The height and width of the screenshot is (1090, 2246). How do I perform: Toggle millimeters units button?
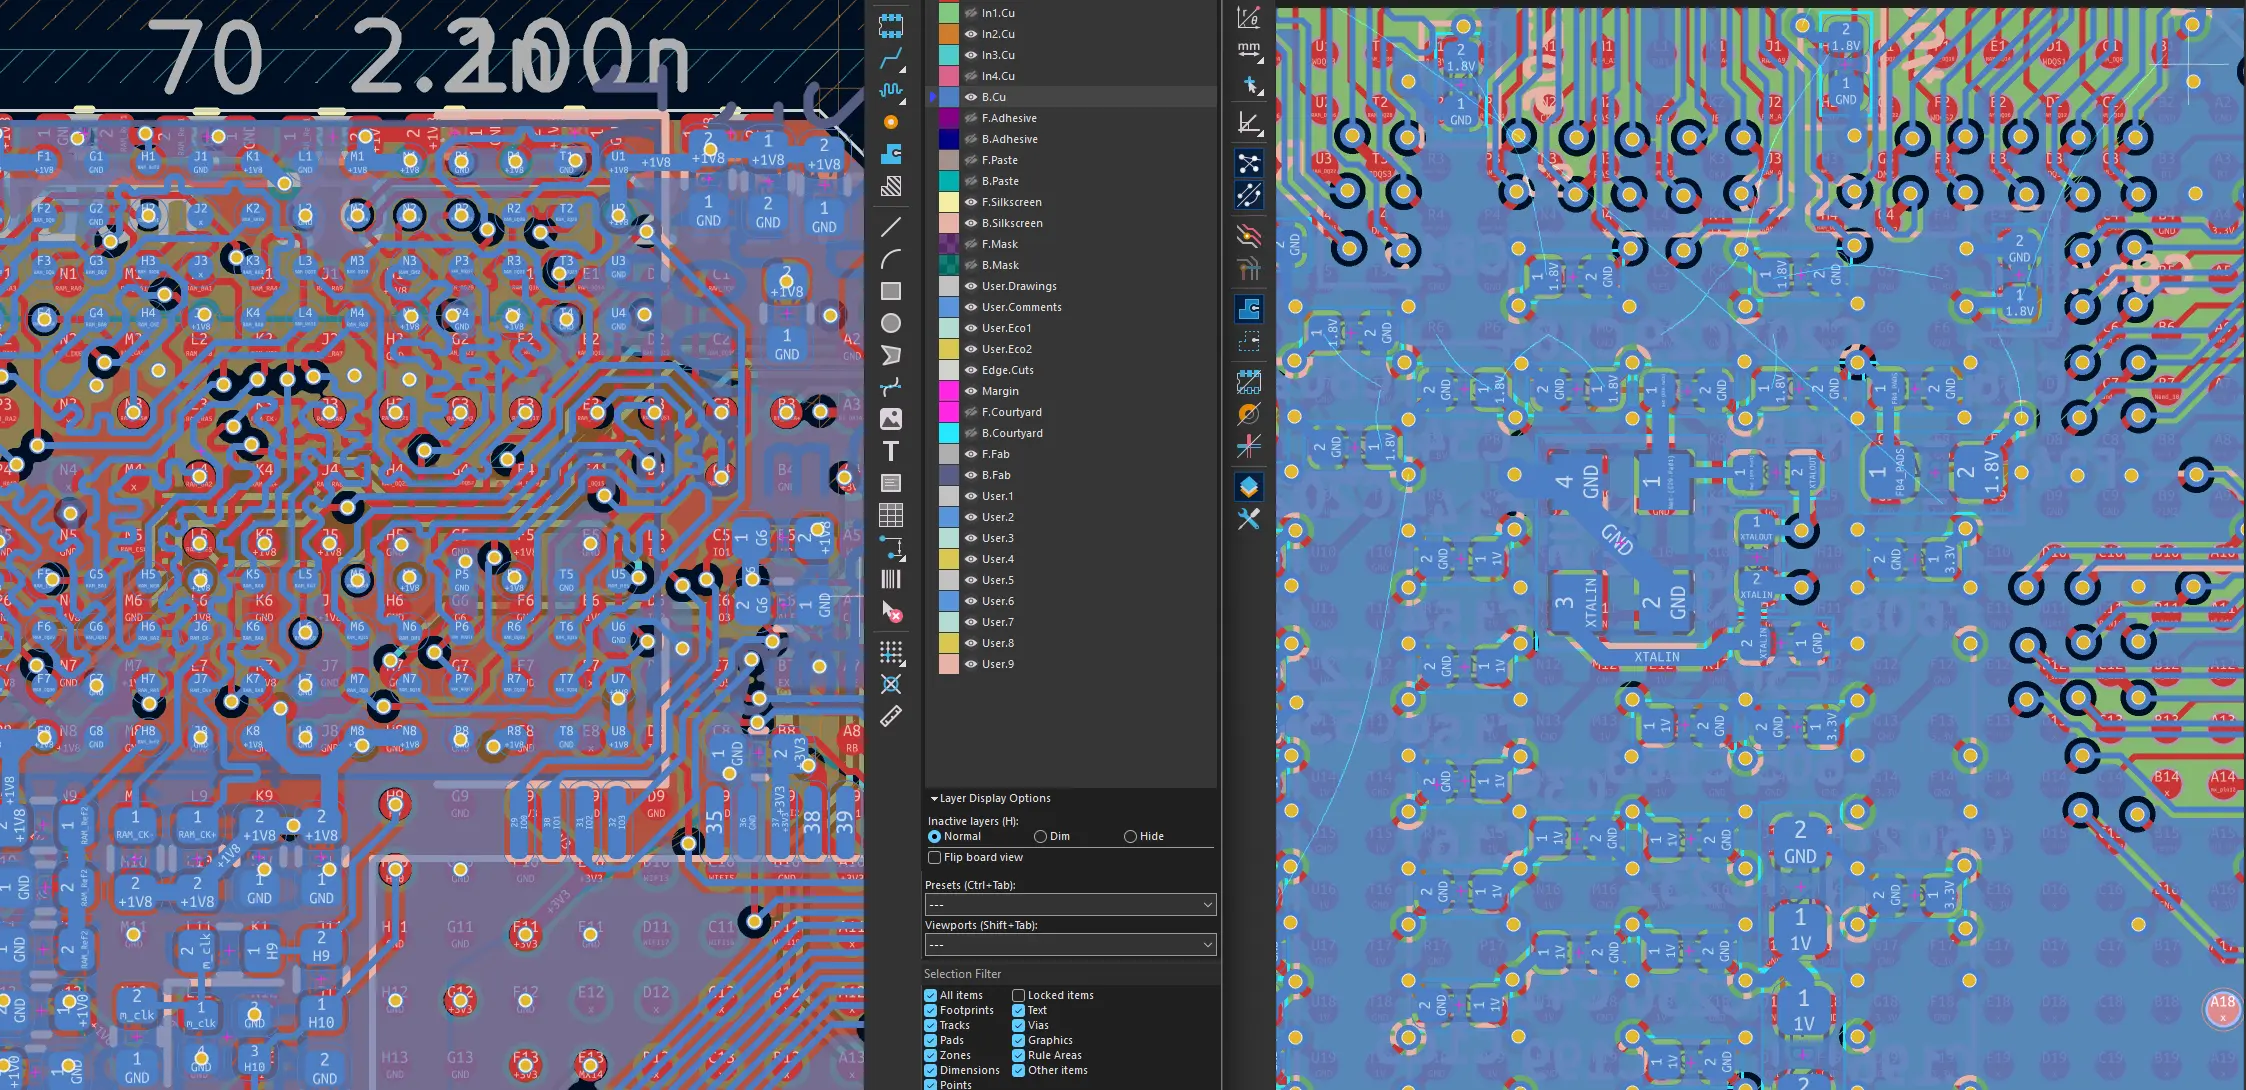pos(1249,49)
